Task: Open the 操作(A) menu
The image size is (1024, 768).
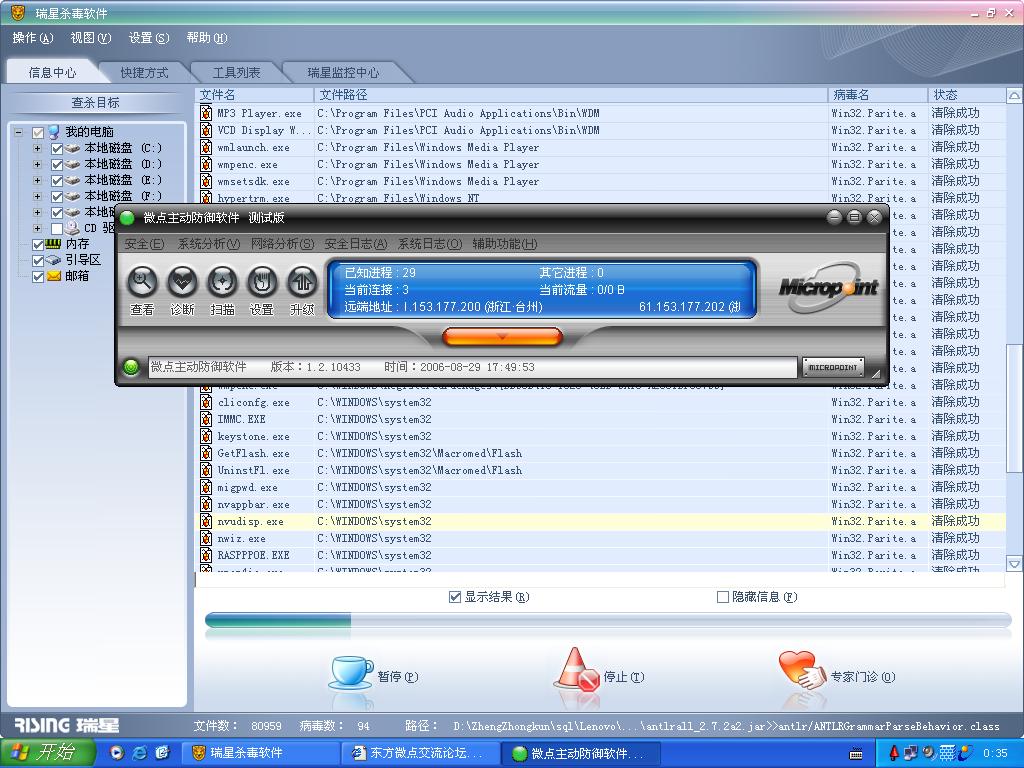Action: 33,38
